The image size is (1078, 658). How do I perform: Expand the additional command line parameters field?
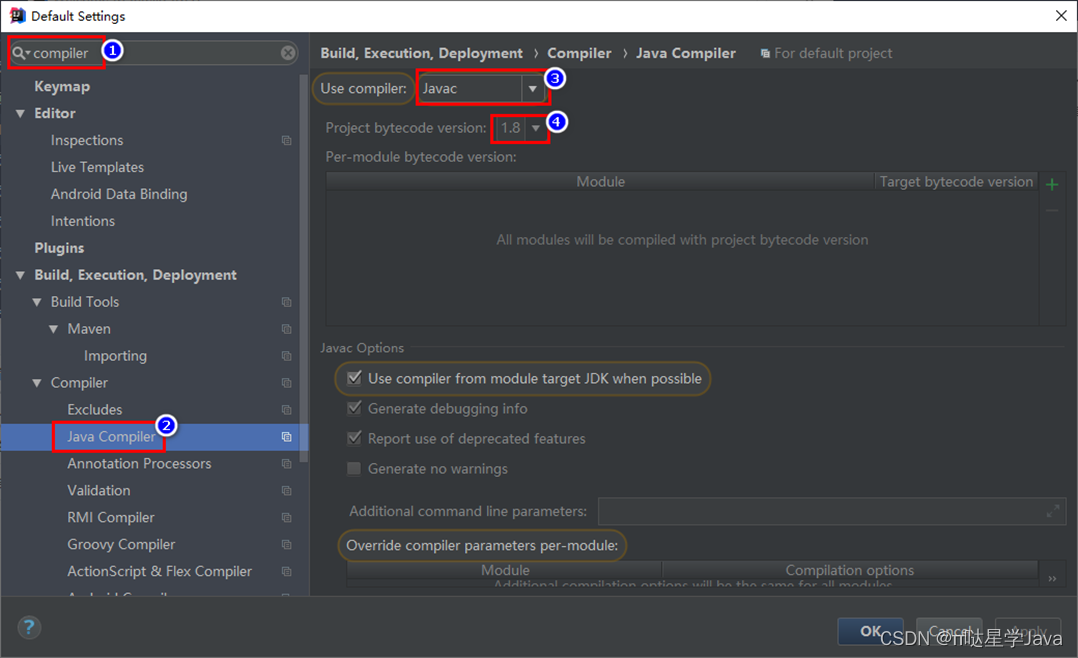[x=1053, y=511]
